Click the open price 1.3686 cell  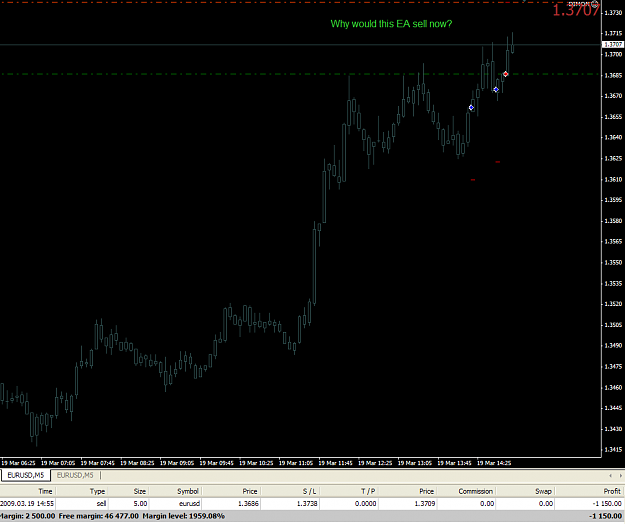[248, 504]
